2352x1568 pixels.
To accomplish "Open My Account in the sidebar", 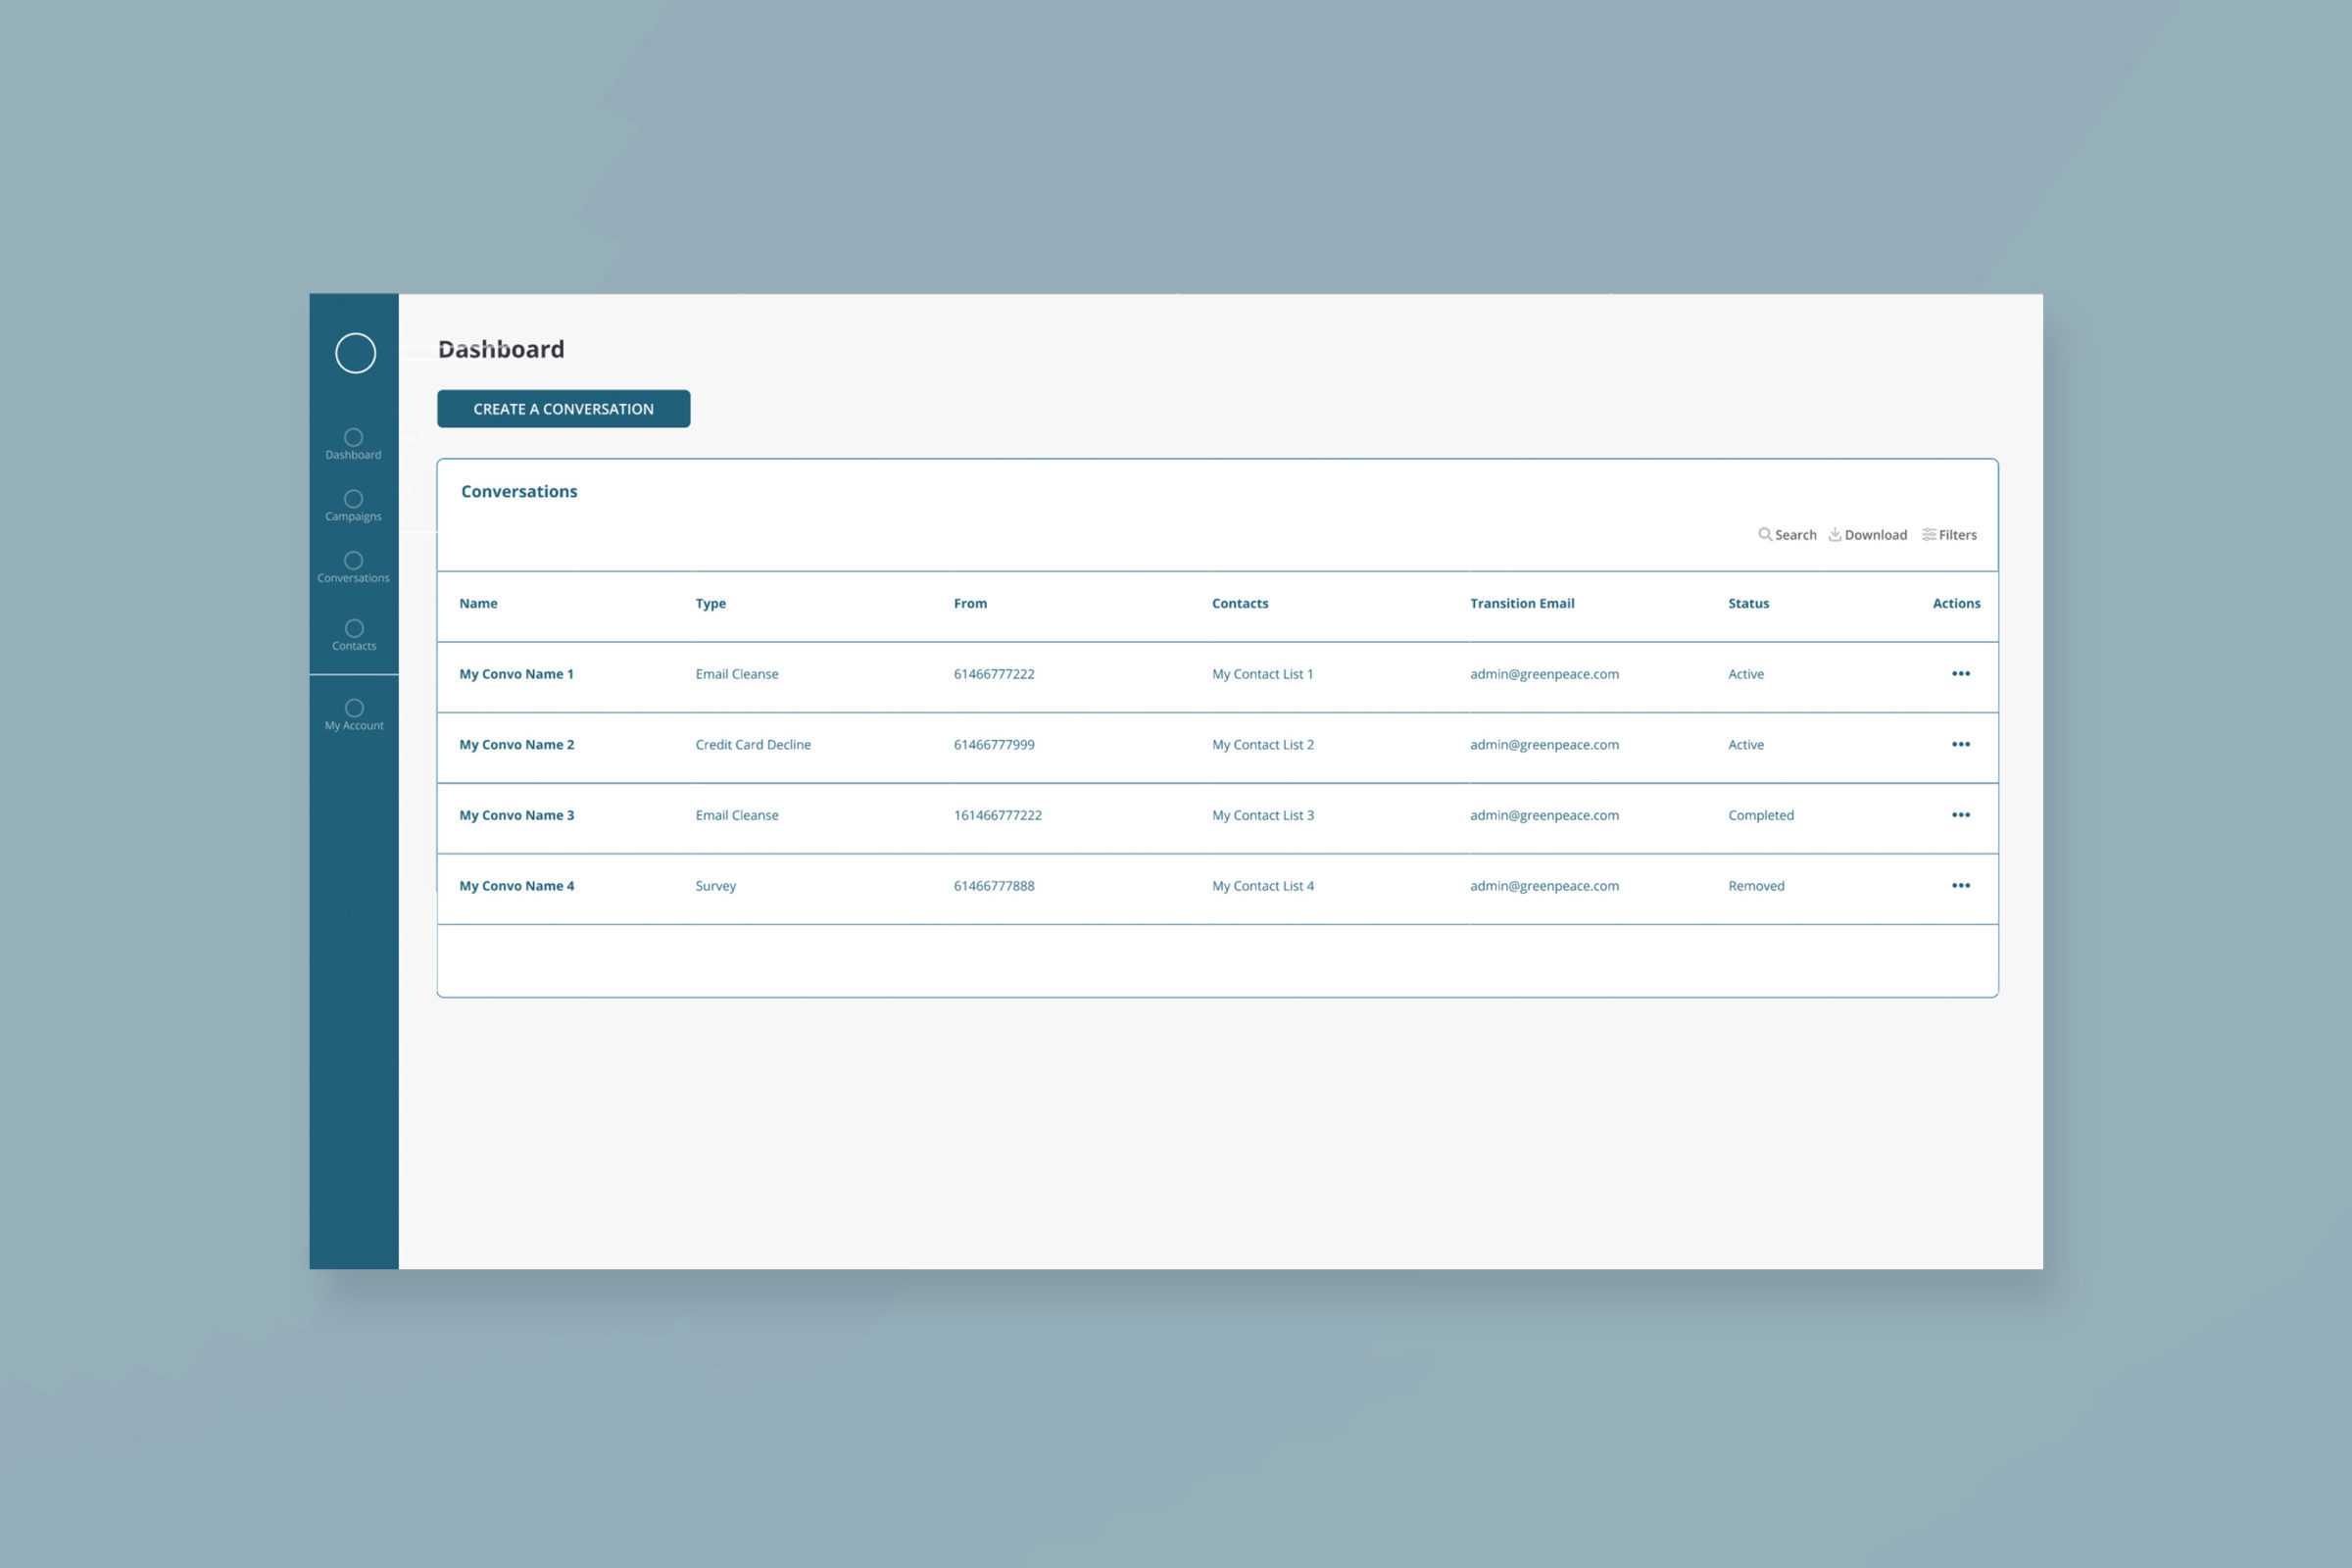I will pyautogui.click(x=354, y=716).
